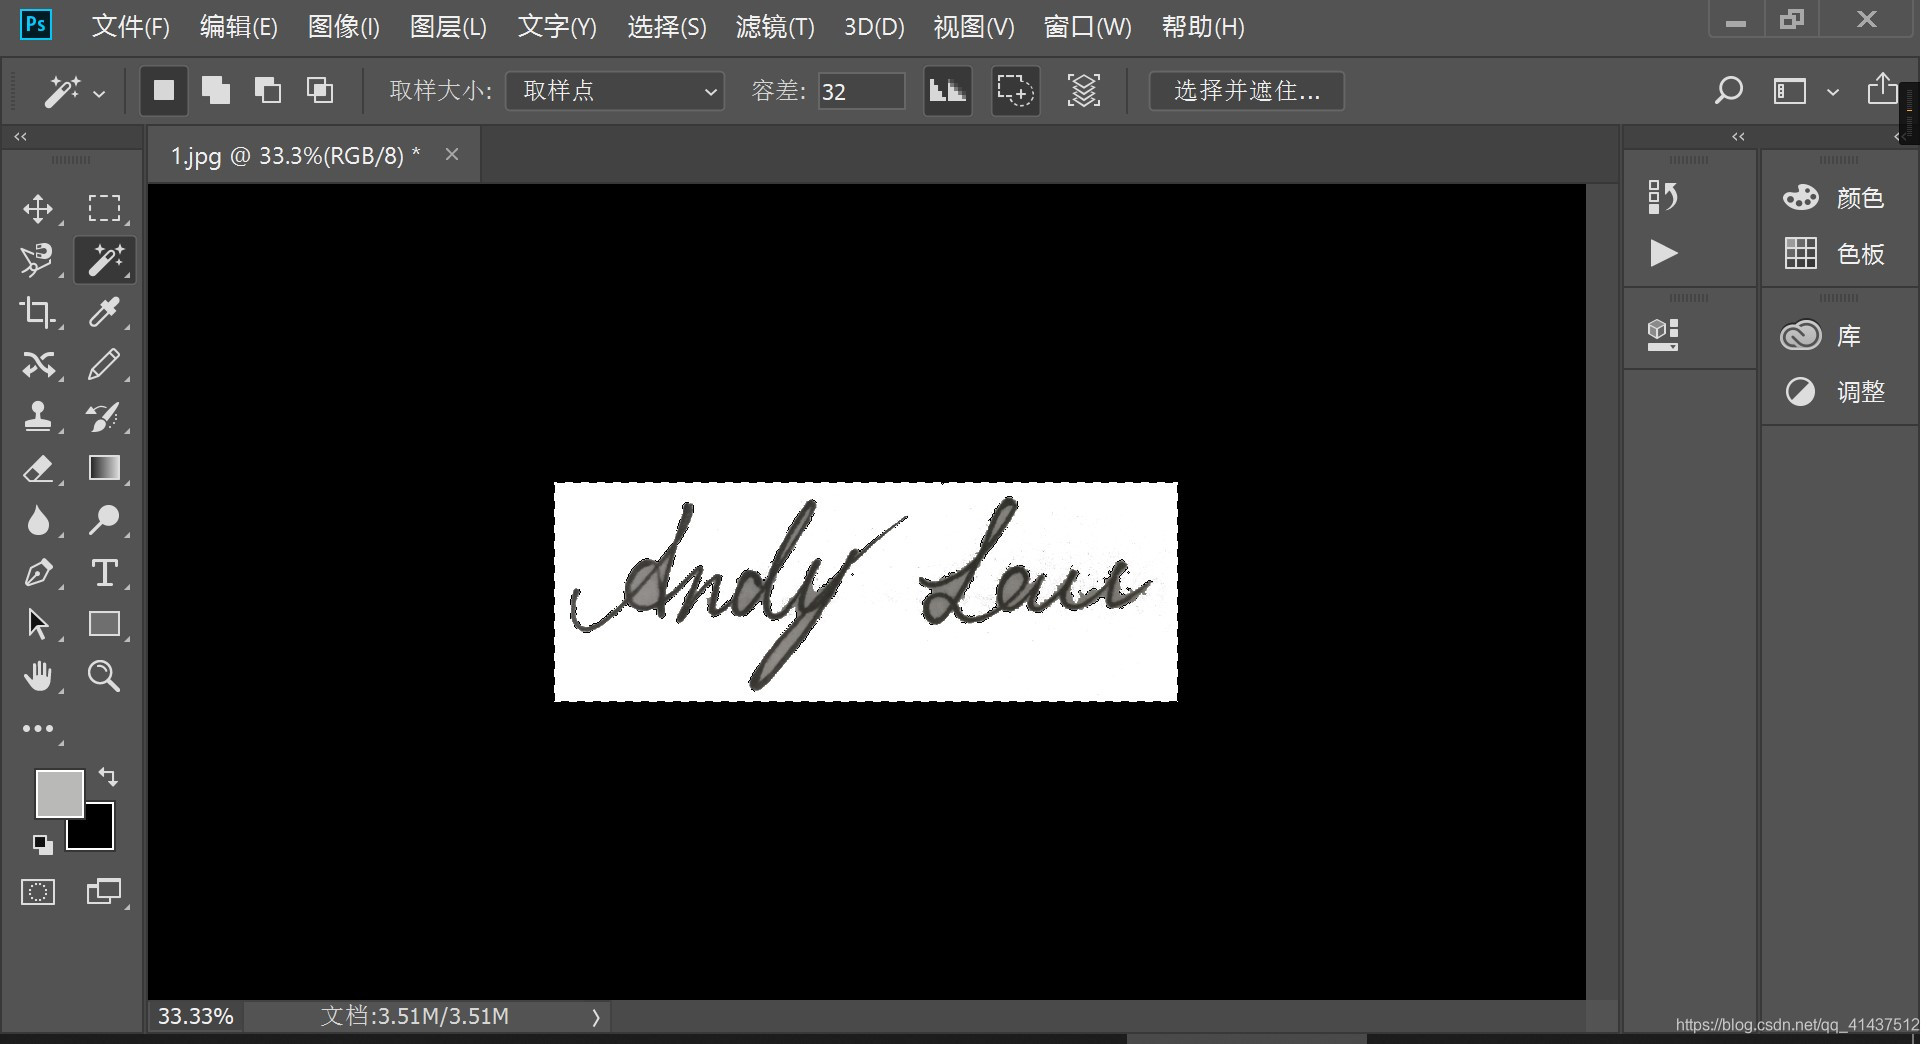The image size is (1930, 1044).
Task: Choose Add to Selection mode
Action: pyautogui.click(x=216, y=91)
